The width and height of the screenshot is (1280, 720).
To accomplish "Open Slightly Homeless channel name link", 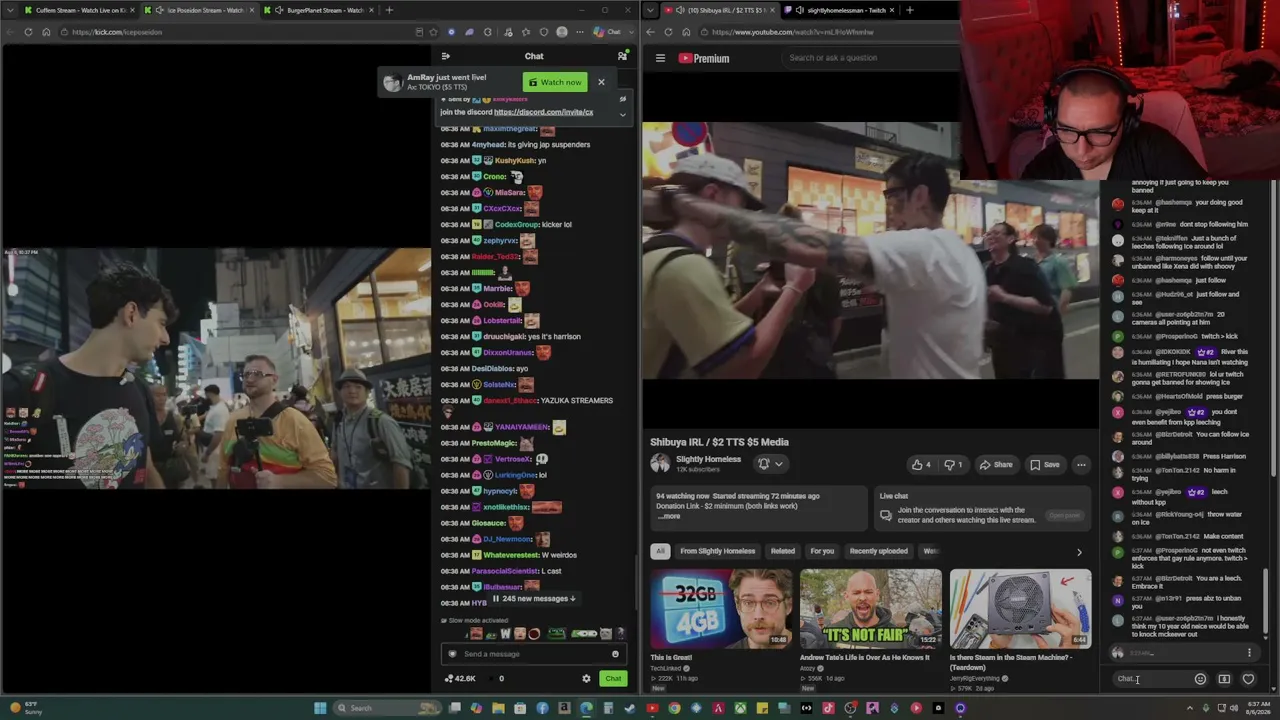I will point(708,459).
